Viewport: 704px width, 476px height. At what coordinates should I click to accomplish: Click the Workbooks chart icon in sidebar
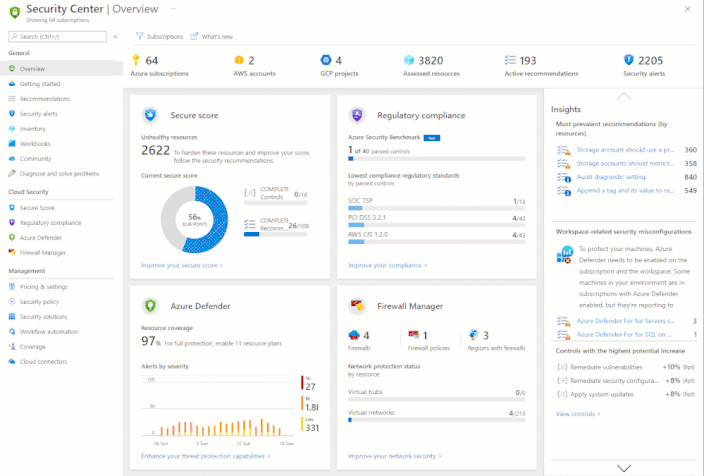click(12, 144)
